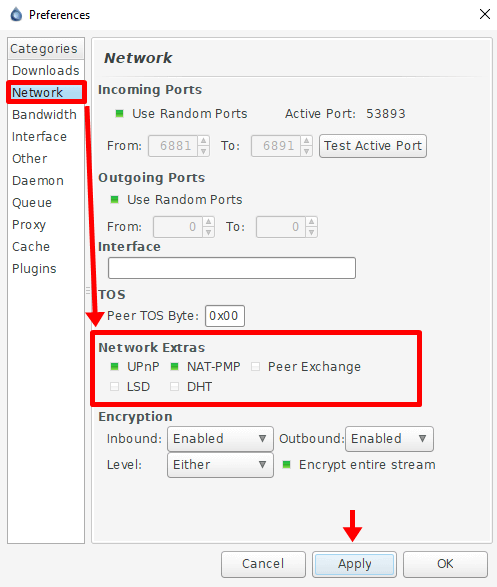
Task: Click the Apply button
Action: 354,564
